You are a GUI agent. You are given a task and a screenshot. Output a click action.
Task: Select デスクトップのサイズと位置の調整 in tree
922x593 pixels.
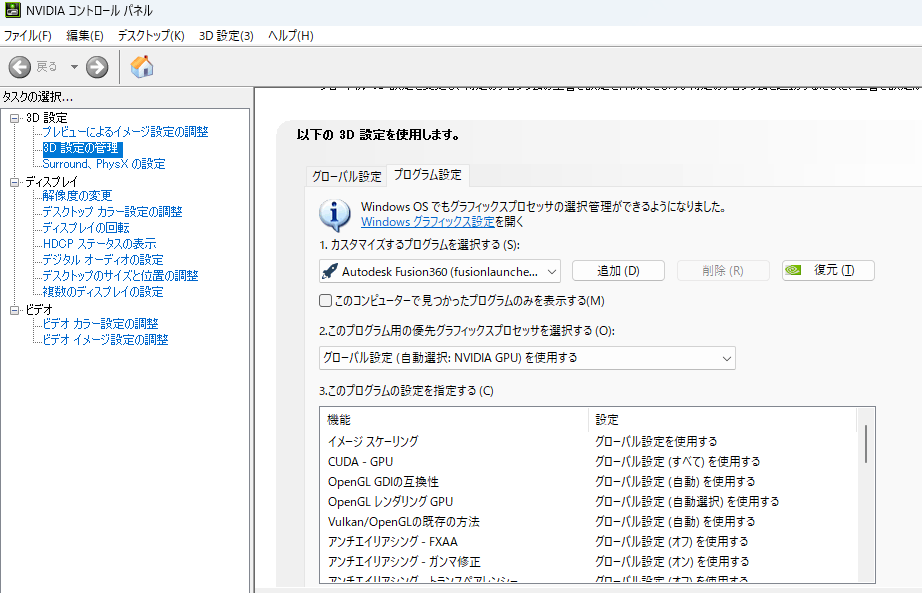(121, 276)
